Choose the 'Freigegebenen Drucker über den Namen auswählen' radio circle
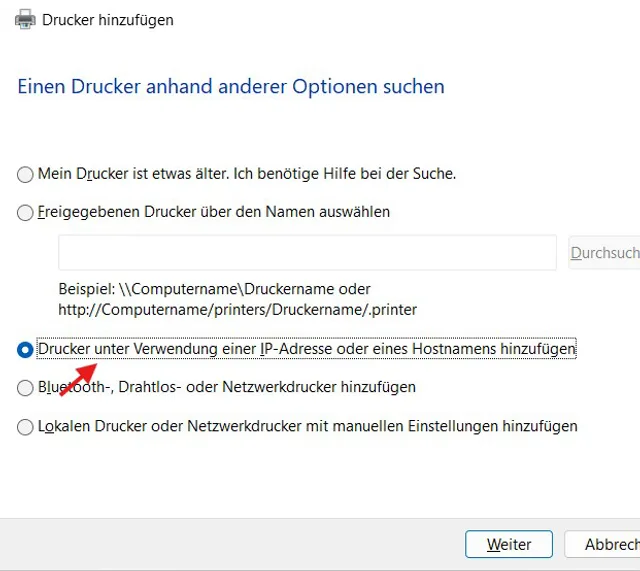This screenshot has width=640, height=571. [x=25, y=213]
